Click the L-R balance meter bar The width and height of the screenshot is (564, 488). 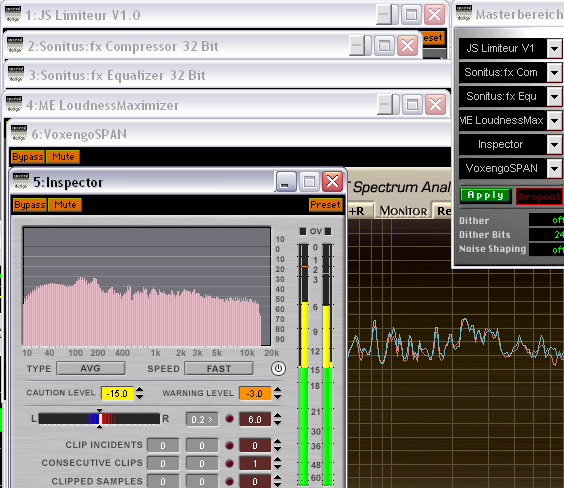pos(99,419)
